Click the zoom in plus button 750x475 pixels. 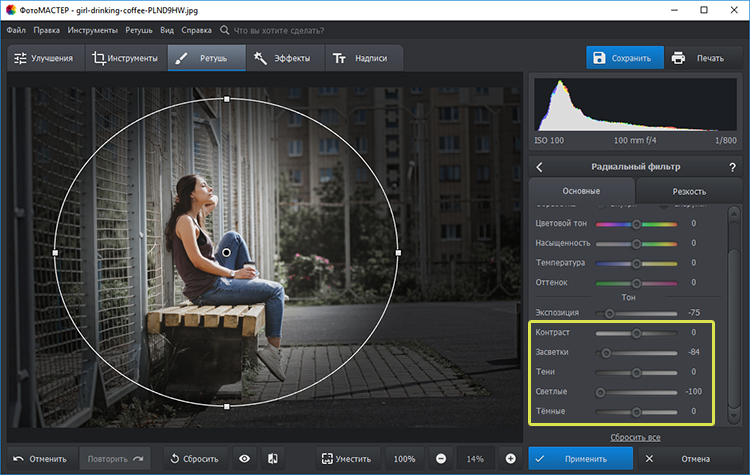click(511, 458)
